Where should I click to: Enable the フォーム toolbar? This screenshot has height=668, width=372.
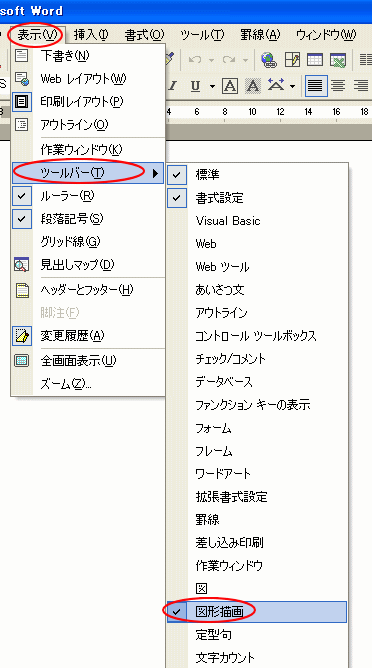[257, 428]
